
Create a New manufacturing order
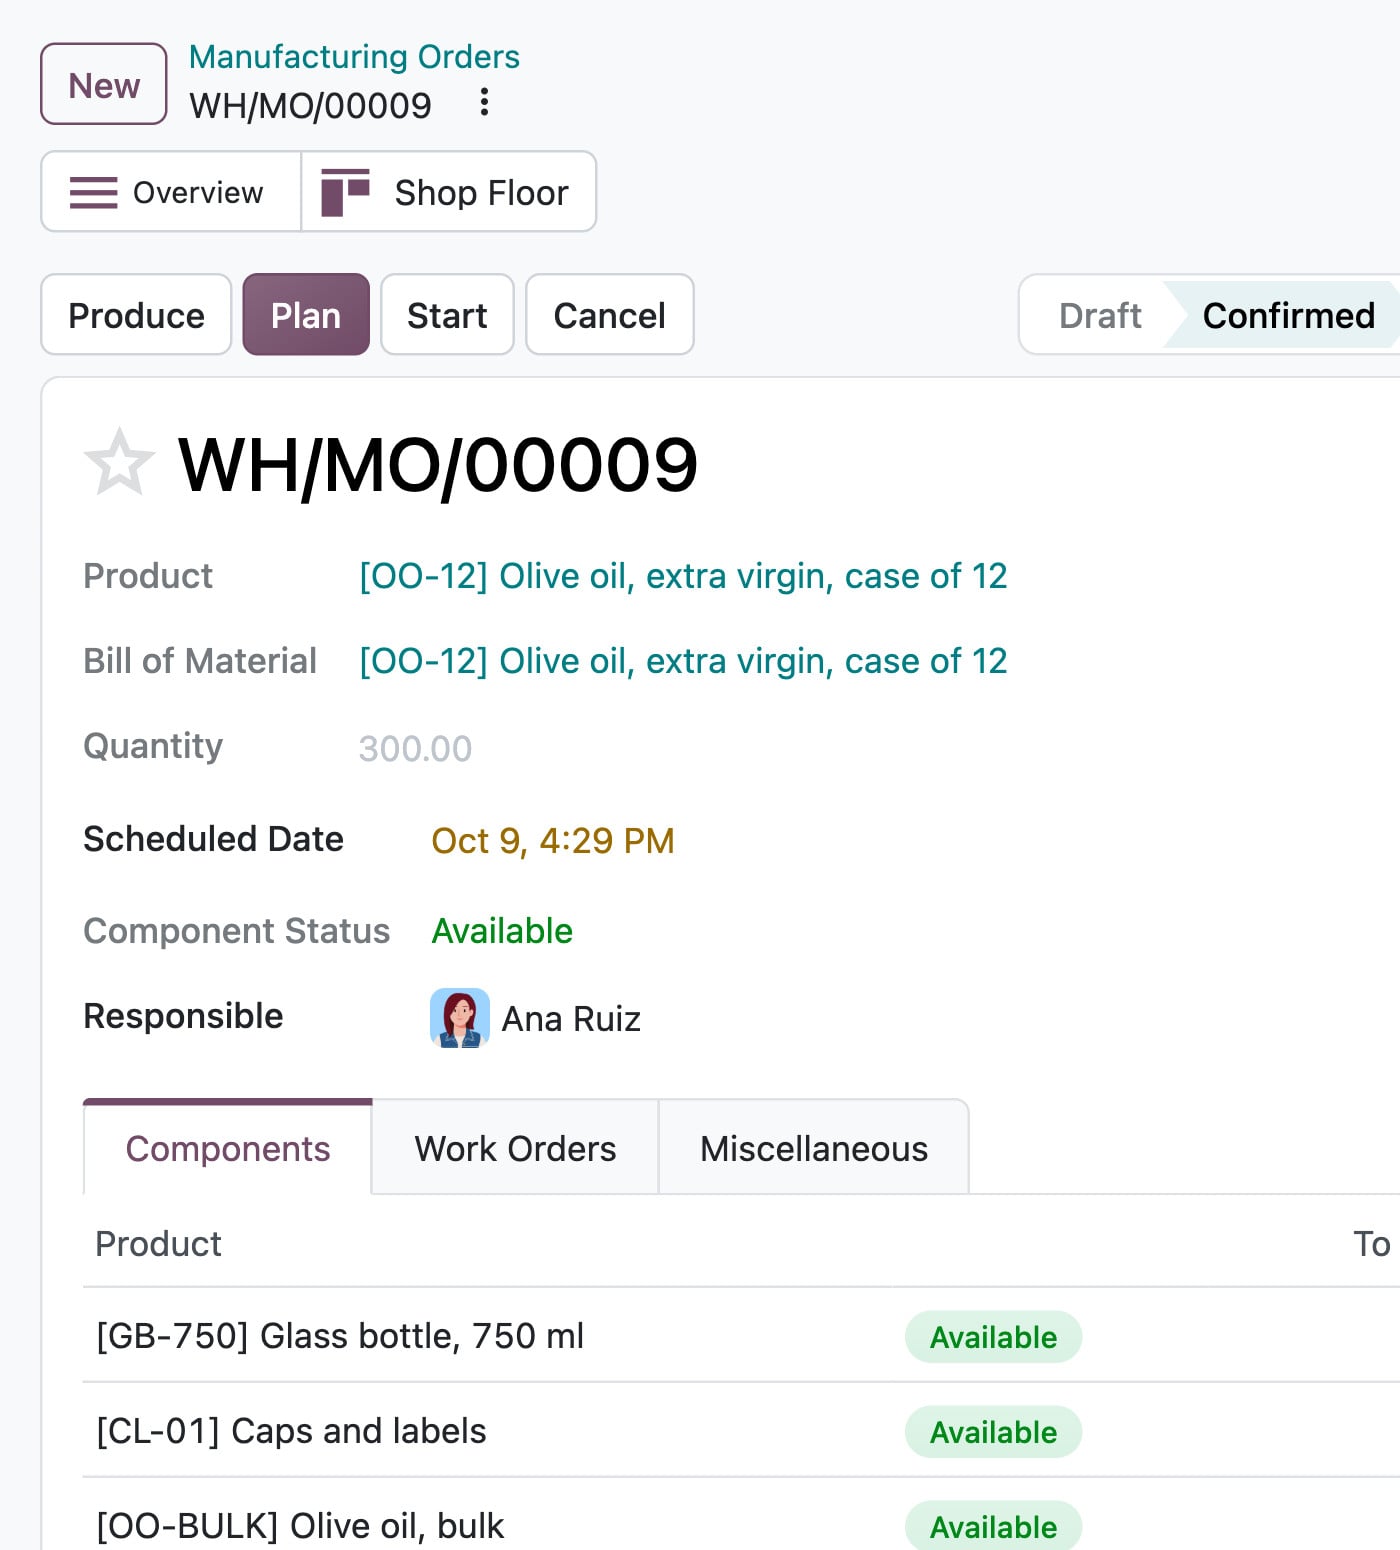(x=104, y=84)
